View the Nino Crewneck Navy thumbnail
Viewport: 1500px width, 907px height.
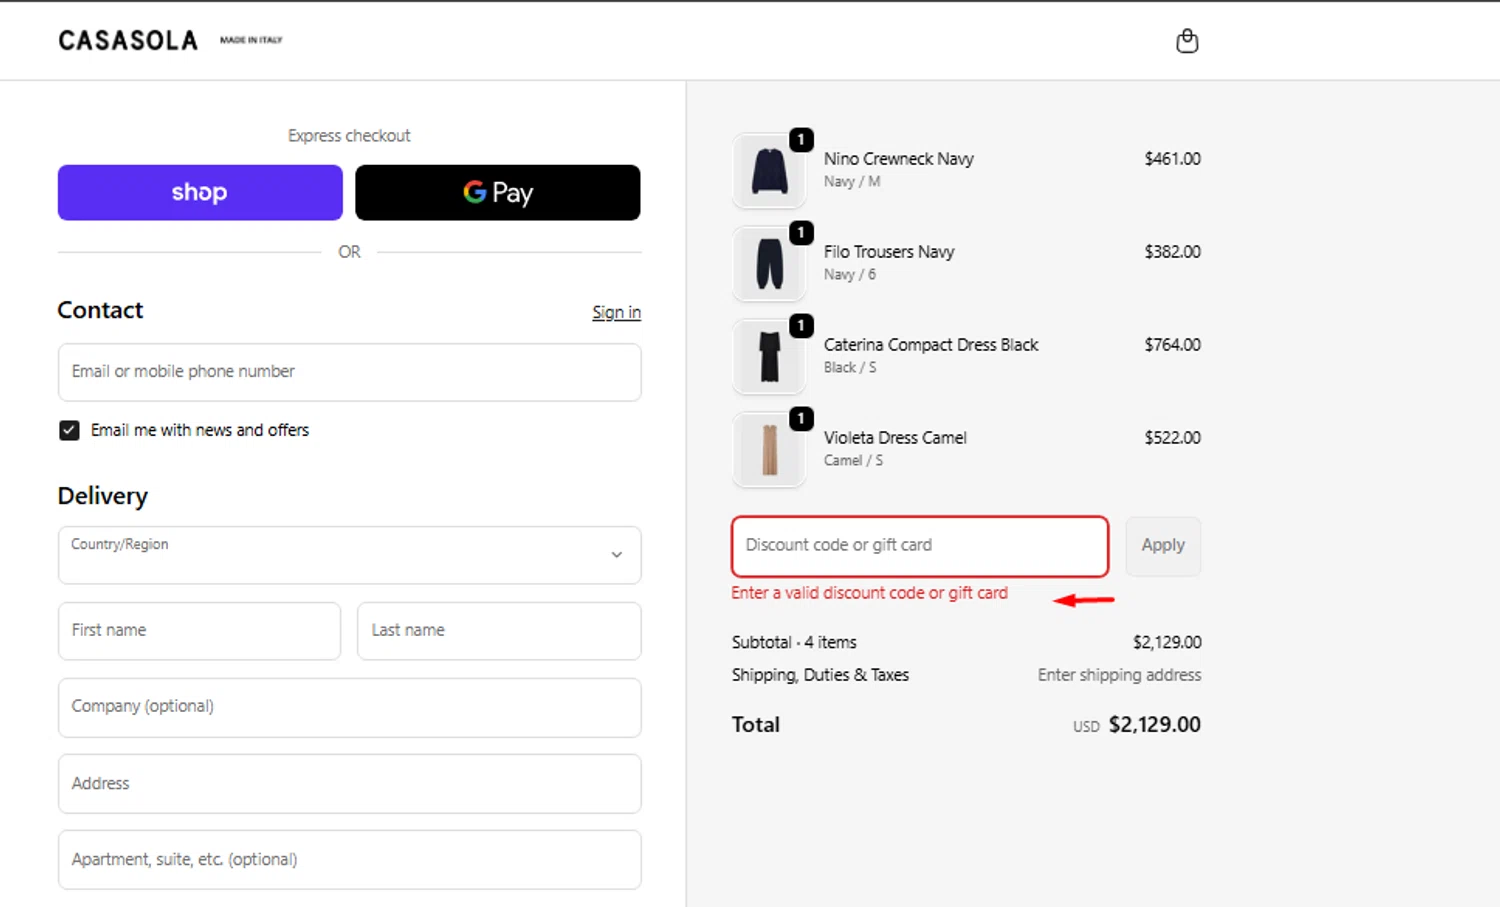(769, 171)
